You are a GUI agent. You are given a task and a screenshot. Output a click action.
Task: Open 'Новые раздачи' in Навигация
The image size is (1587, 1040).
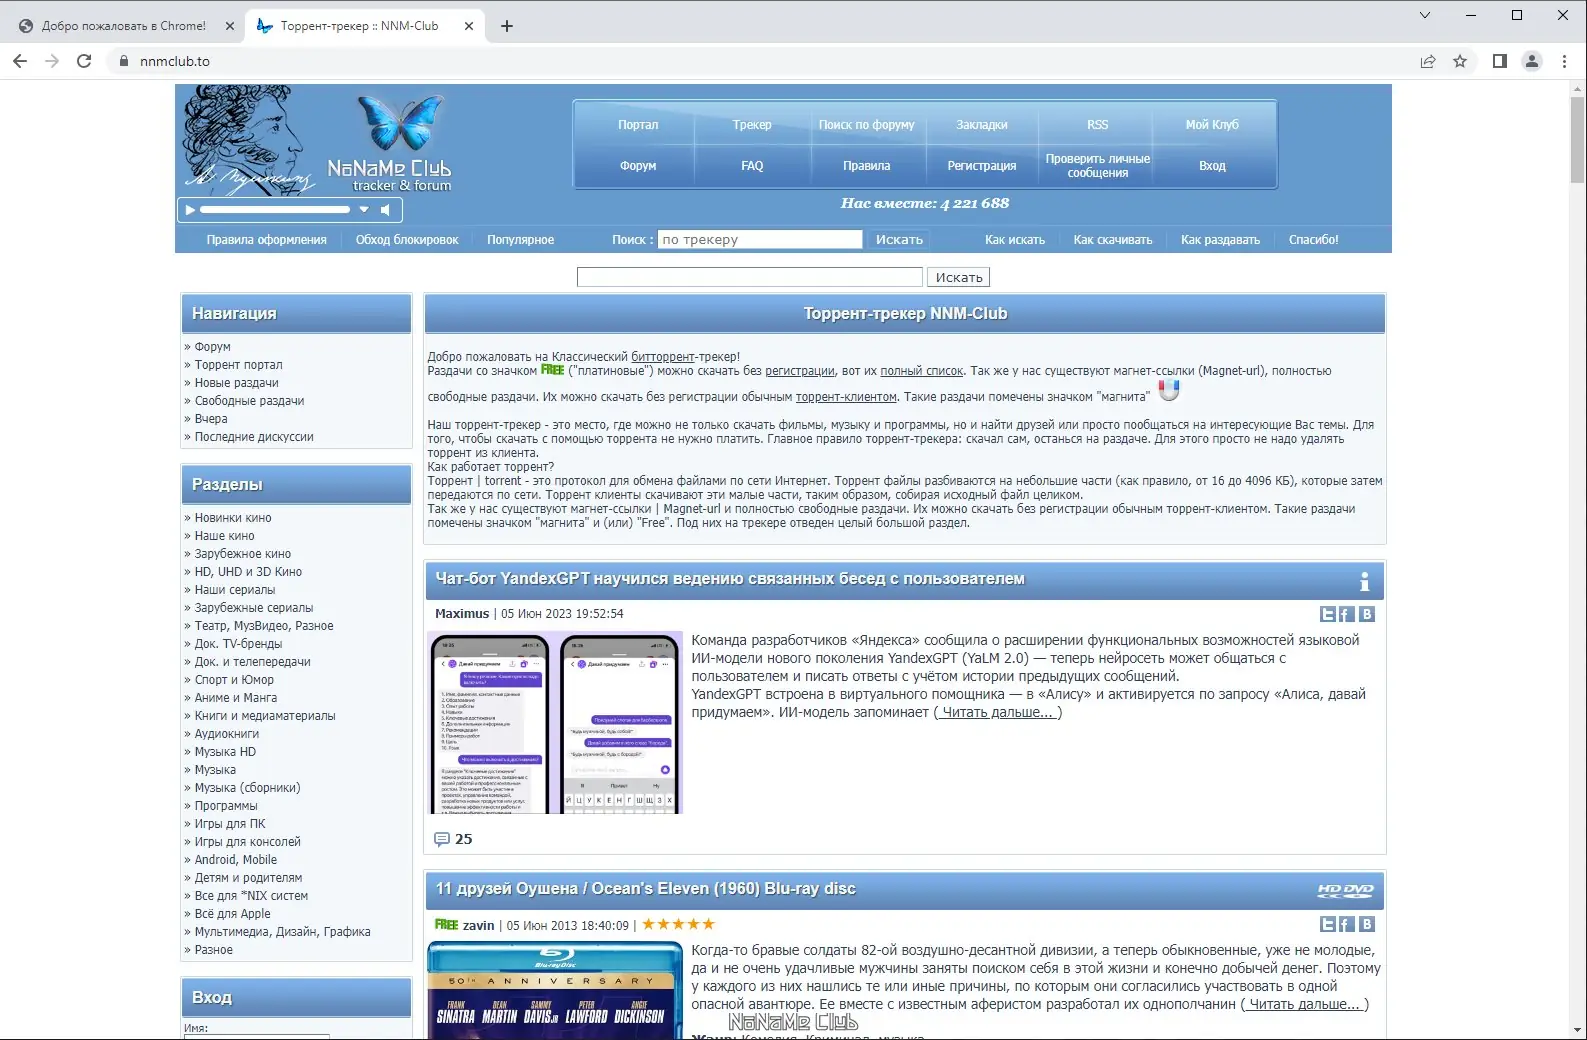(x=237, y=383)
